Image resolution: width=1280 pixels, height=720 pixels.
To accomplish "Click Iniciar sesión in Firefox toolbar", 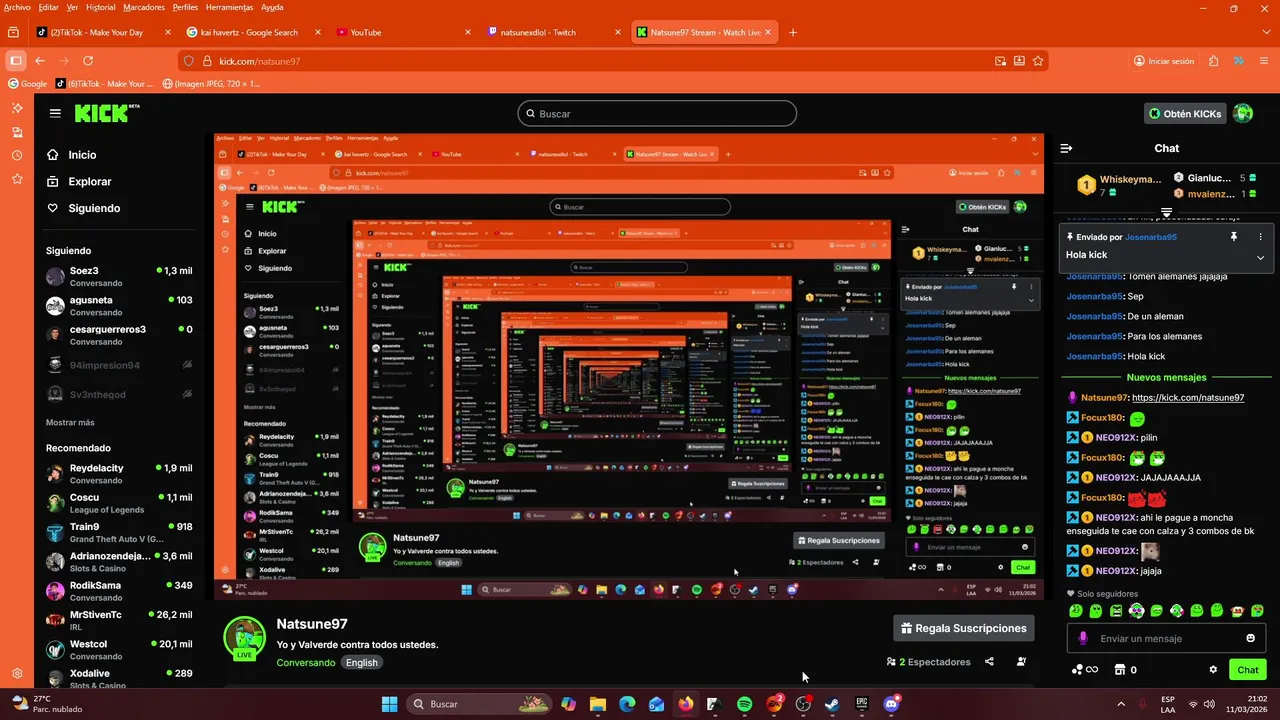I will tap(1164, 61).
